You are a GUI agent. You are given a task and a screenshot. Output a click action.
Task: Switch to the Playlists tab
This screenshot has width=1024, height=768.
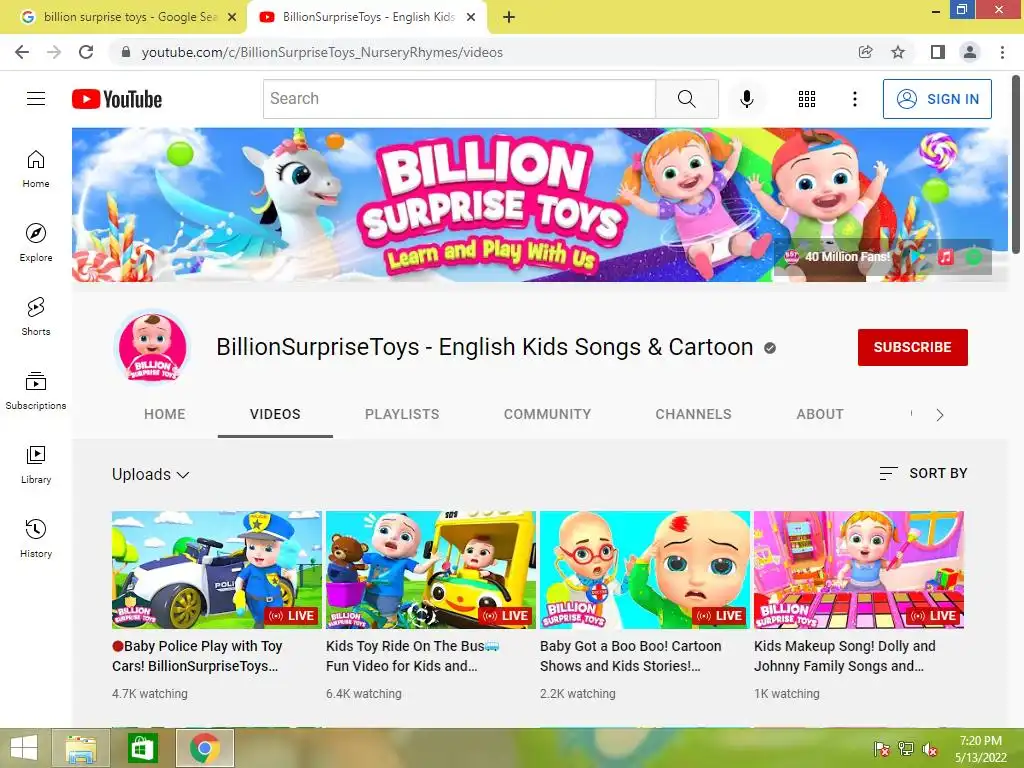[x=402, y=415]
